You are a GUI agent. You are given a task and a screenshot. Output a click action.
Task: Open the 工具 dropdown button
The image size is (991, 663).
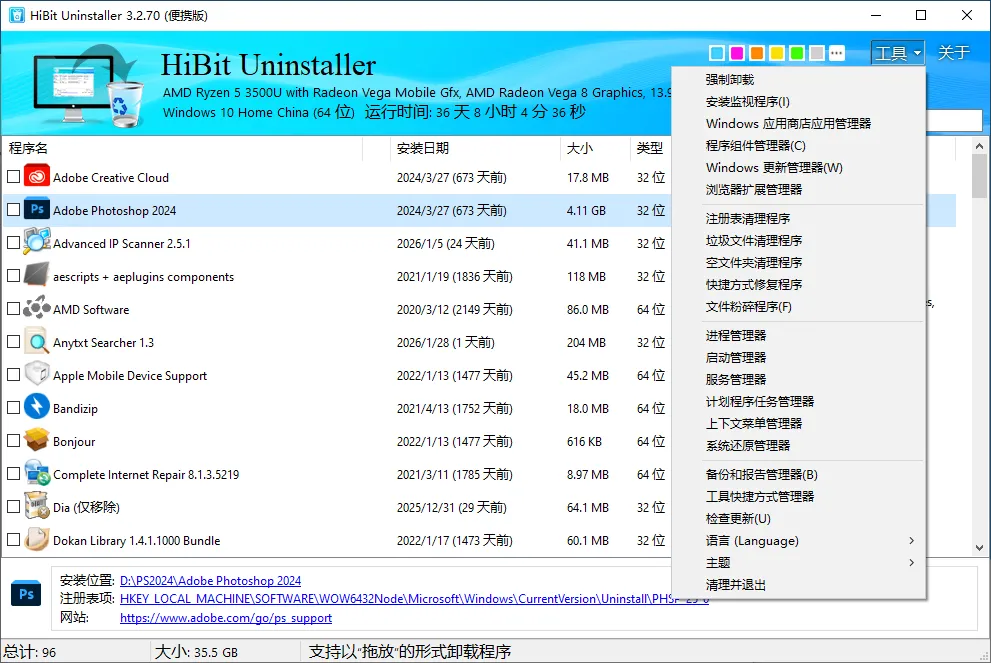[897, 53]
